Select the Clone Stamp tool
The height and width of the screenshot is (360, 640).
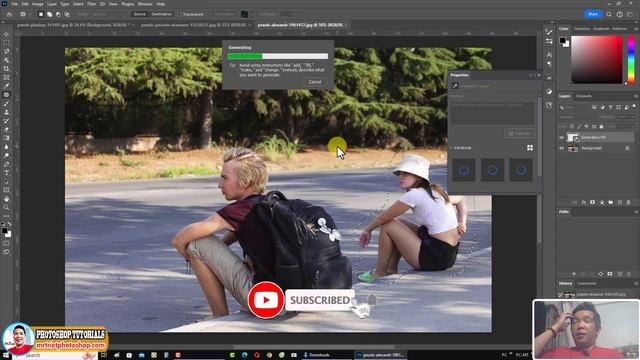pyautogui.click(x=6, y=112)
